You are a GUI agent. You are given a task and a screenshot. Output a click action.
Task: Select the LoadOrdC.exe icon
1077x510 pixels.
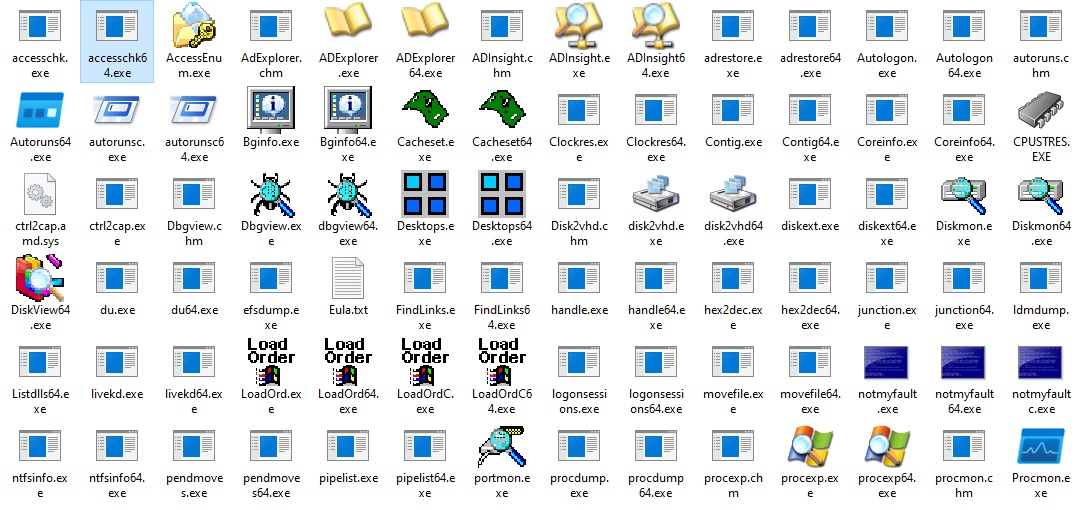pos(424,361)
